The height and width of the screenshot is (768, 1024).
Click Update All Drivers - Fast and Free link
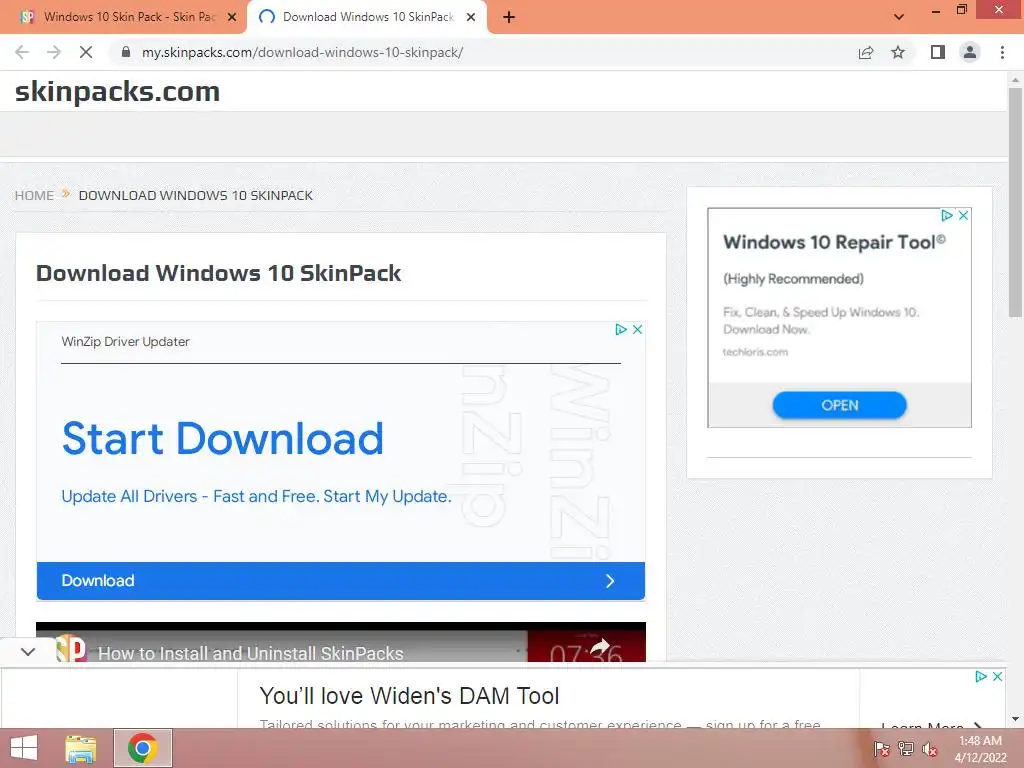[x=256, y=496]
